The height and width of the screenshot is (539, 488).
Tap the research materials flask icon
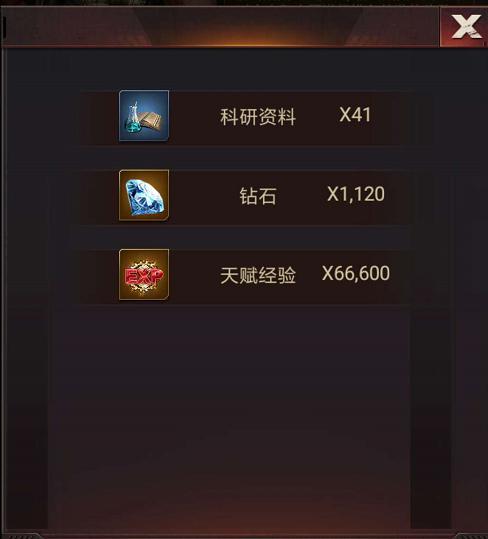click(144, 116)
